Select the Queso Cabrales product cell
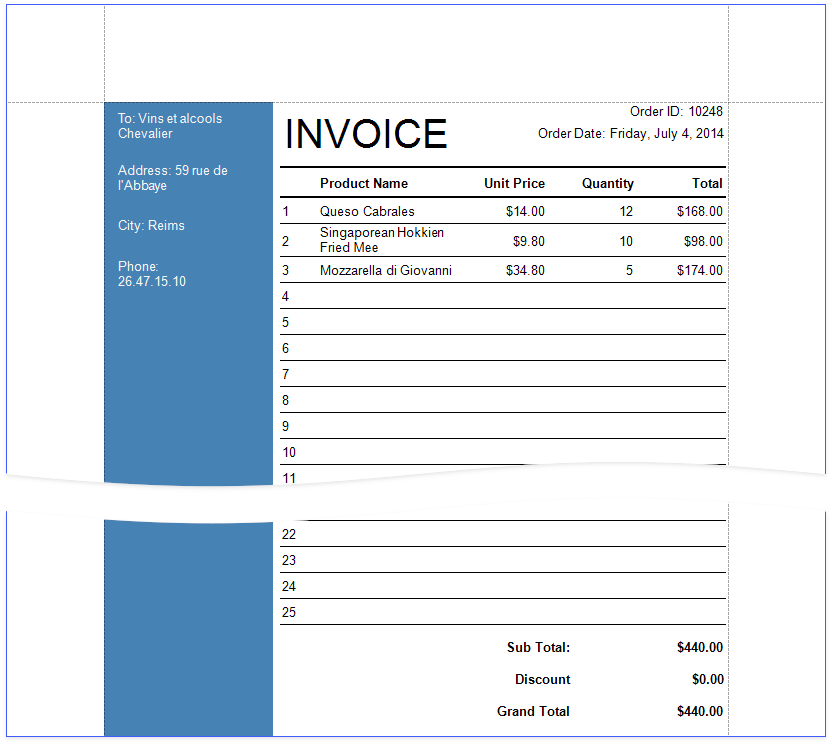 pyautogui.click(x=367, y=211)
